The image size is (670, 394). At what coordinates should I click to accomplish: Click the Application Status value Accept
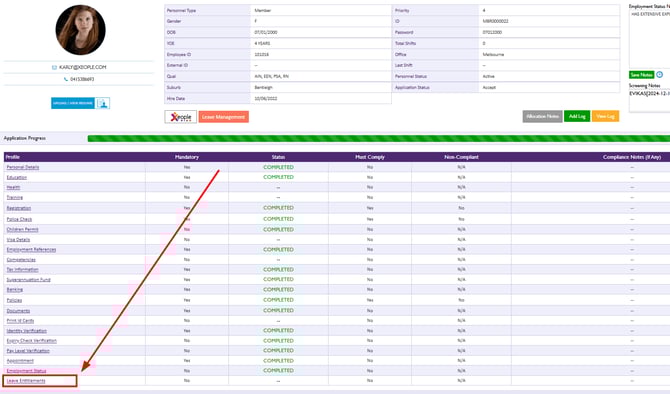489,88
